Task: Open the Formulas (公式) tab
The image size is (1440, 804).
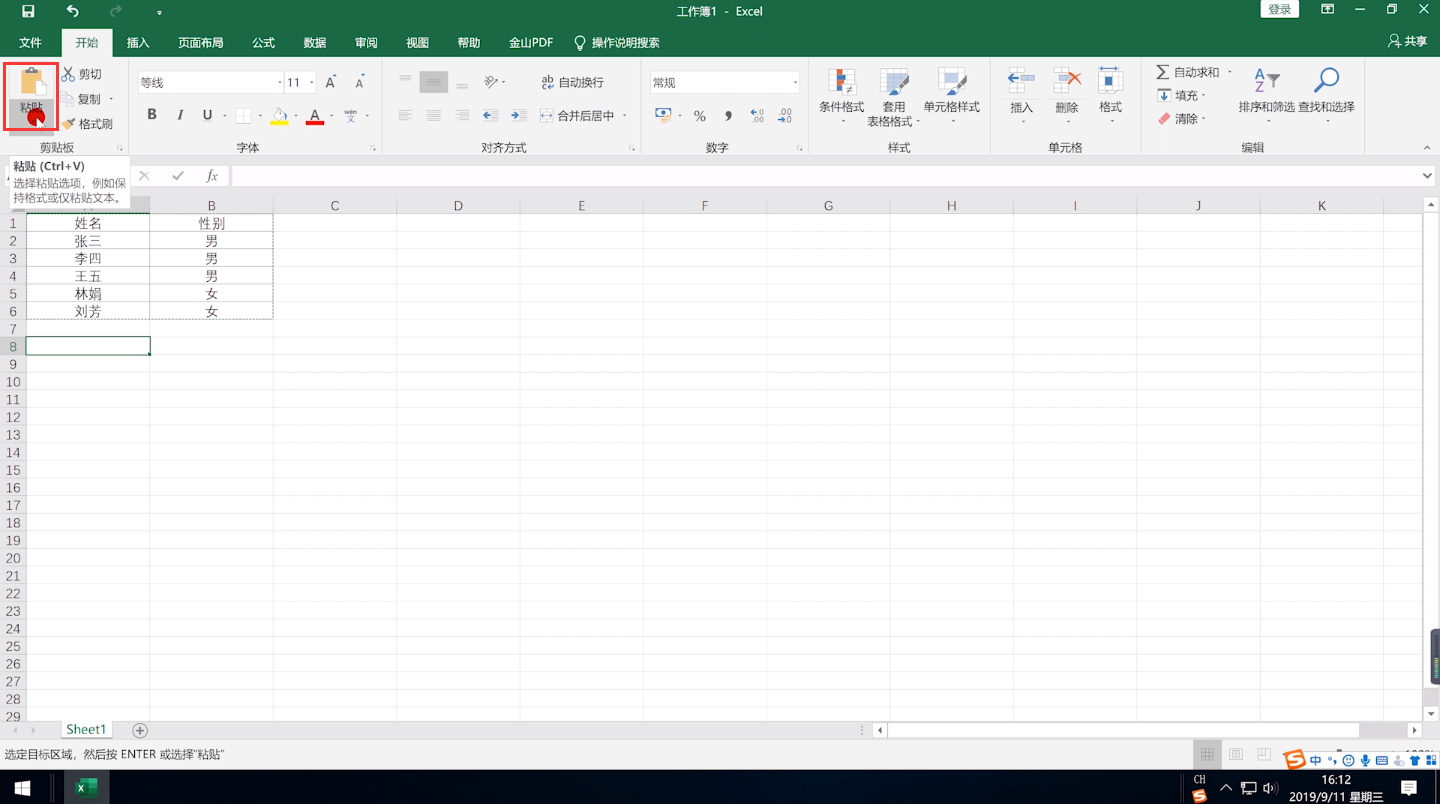Action: click(264, 43)
